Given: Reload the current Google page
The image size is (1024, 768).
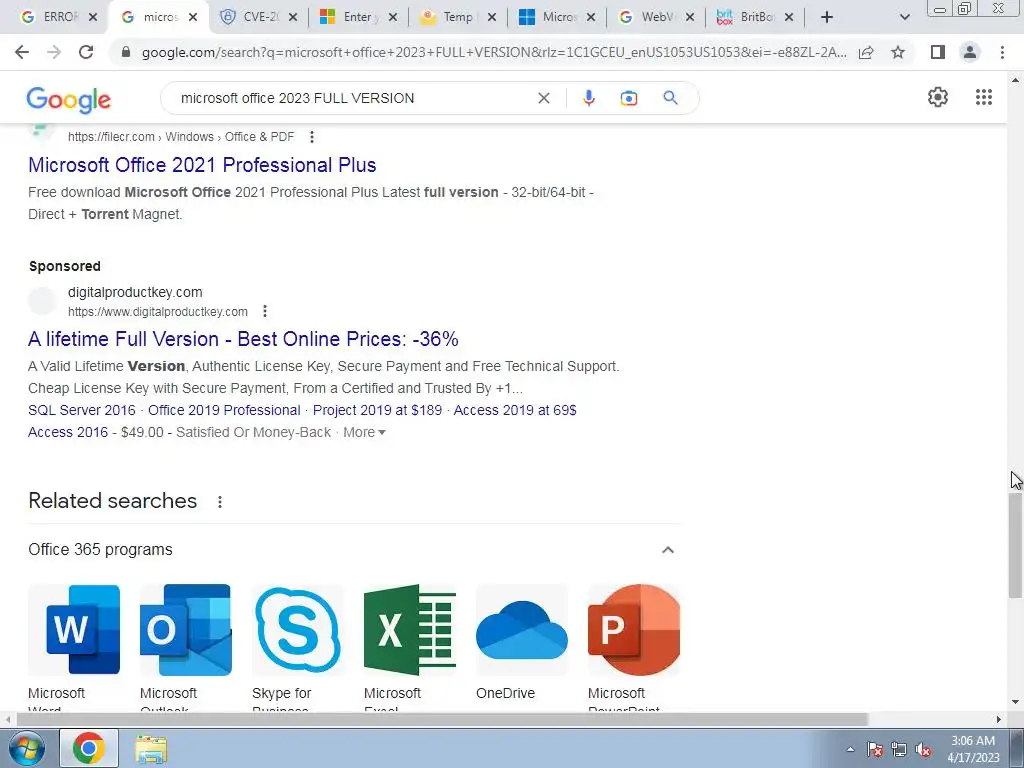Looking at the screenshot, I should pos(86,52).
